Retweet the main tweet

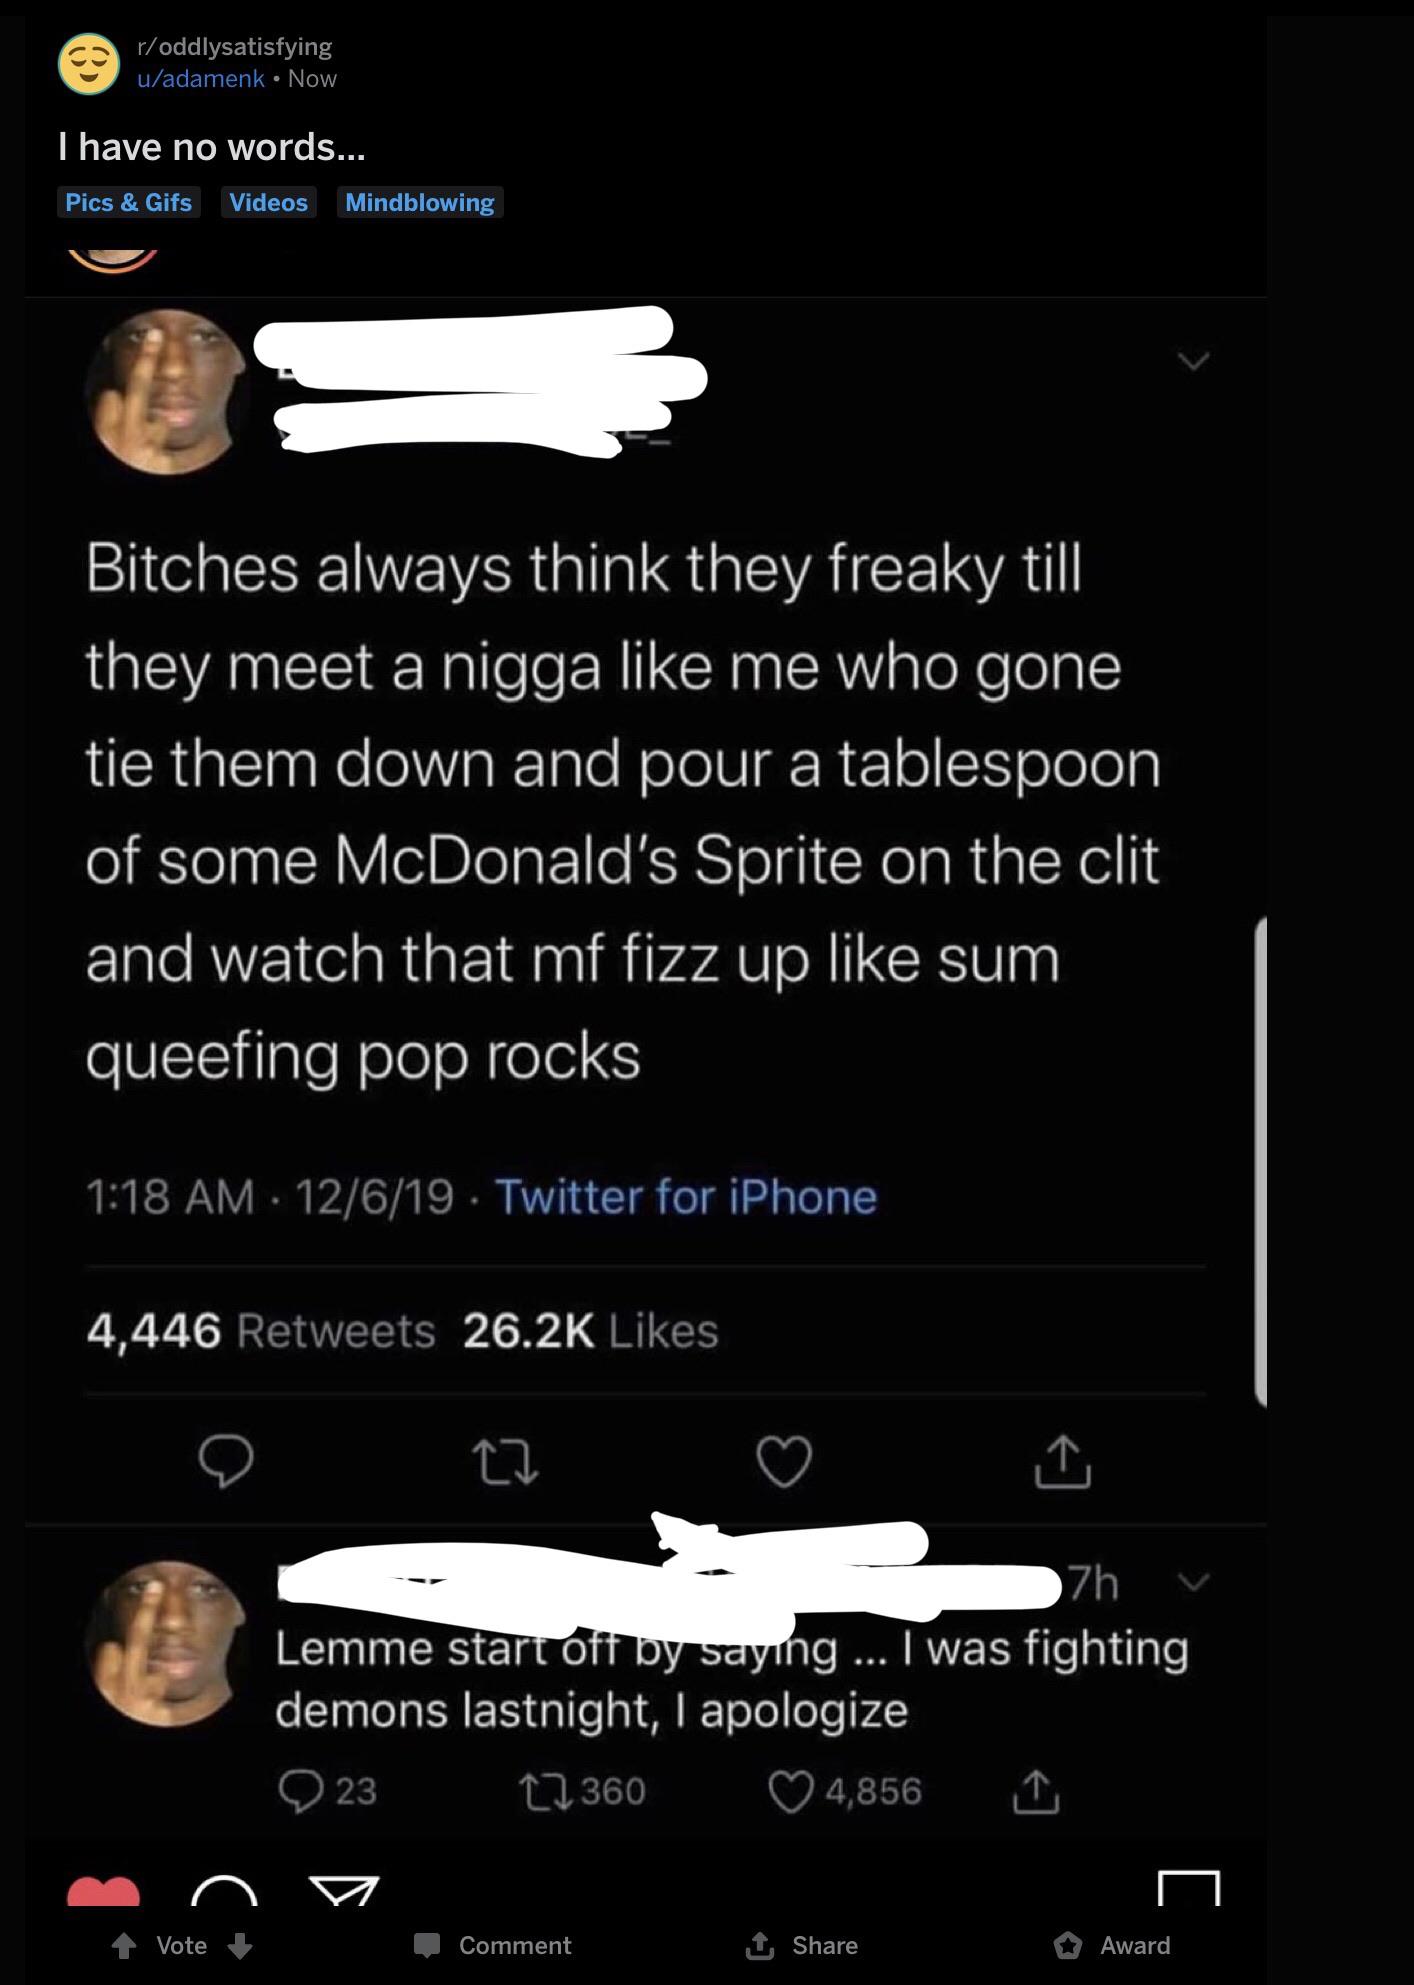(x=505, y=1462)
